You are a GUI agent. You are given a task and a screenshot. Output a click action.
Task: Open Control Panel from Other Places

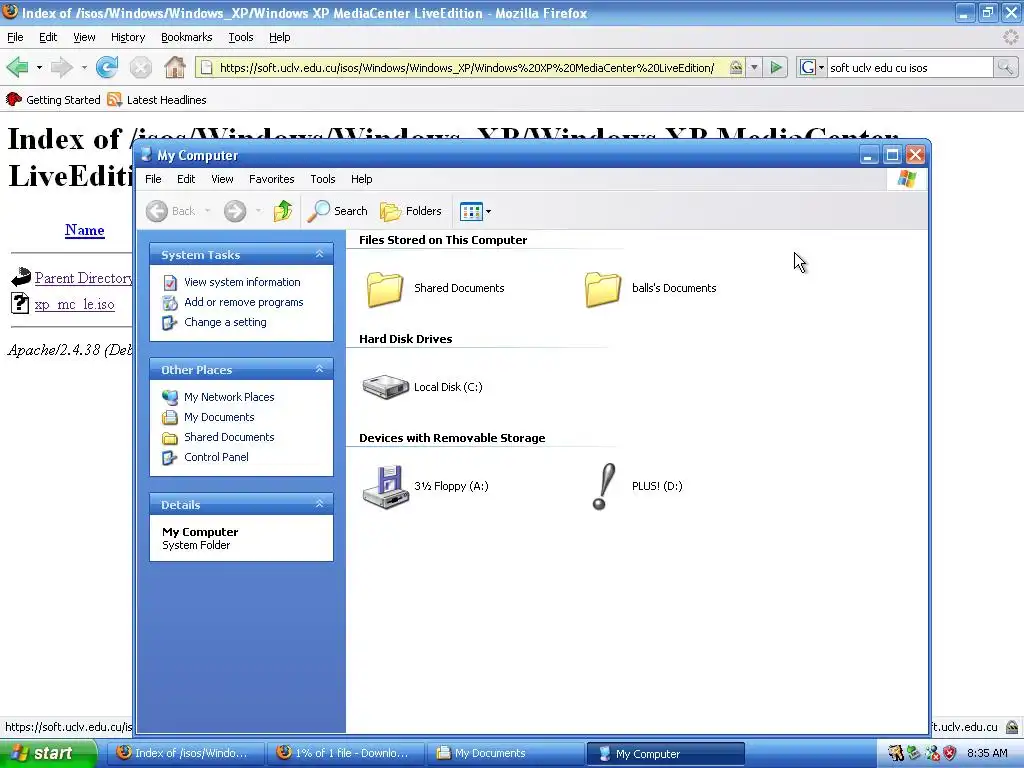click(x=216, y=457)
